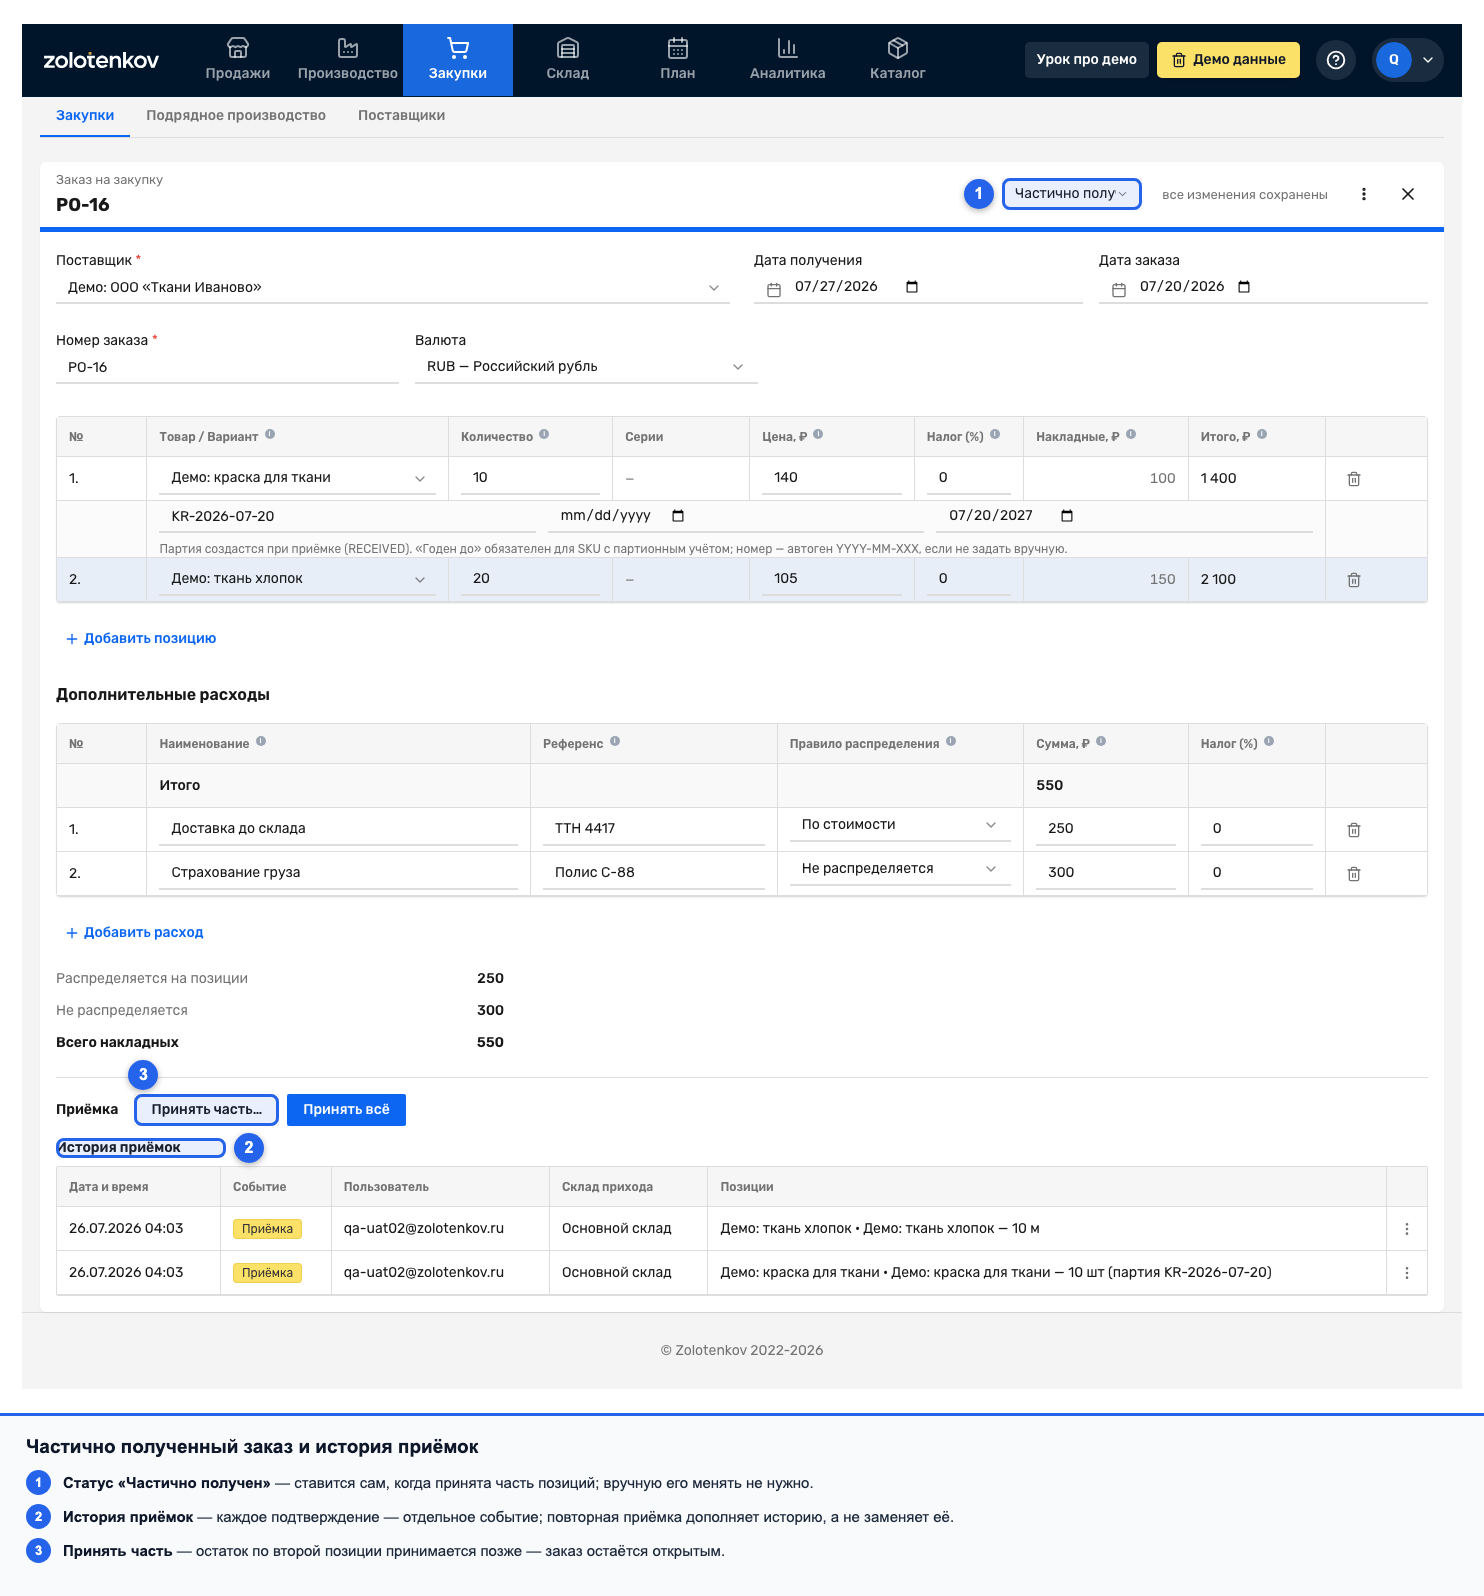This screenshot has height=1596, width=1484.
Task: Click the Демо данные button
Action: click(1228, 60)
